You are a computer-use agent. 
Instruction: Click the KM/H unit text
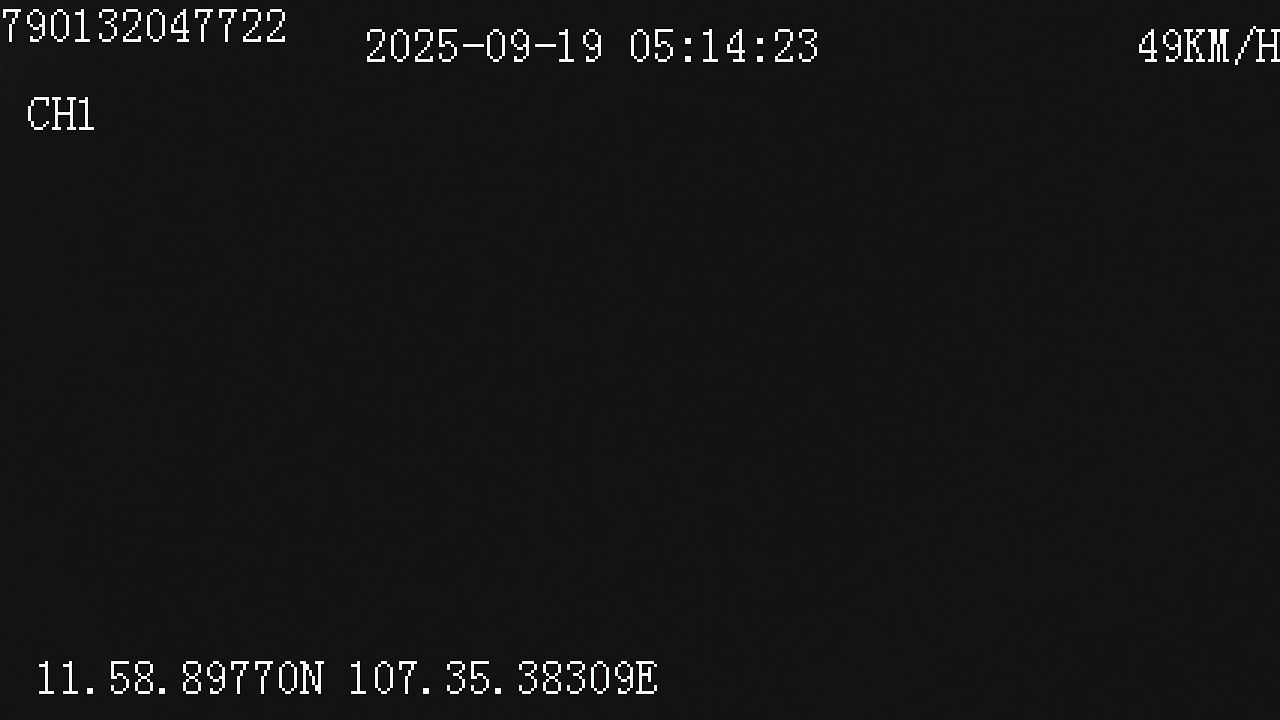[x=1232, y=47]
